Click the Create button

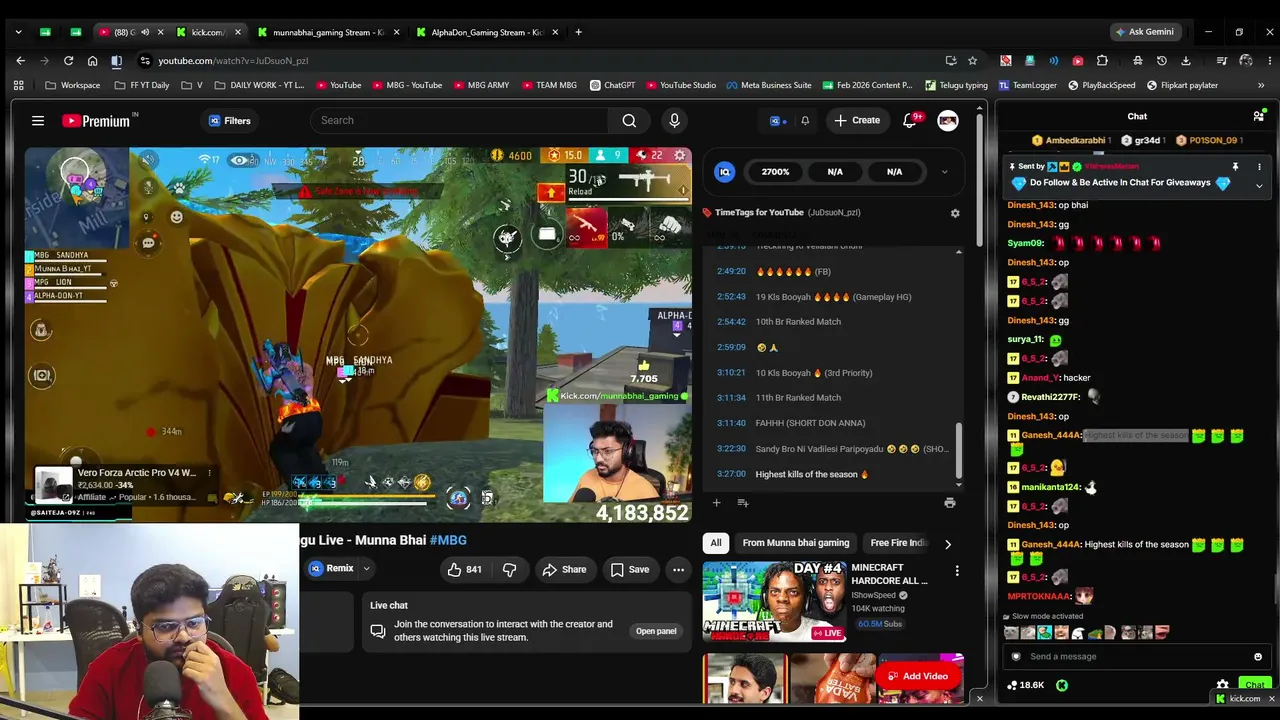pyautogui.click(x=857, y=121)
